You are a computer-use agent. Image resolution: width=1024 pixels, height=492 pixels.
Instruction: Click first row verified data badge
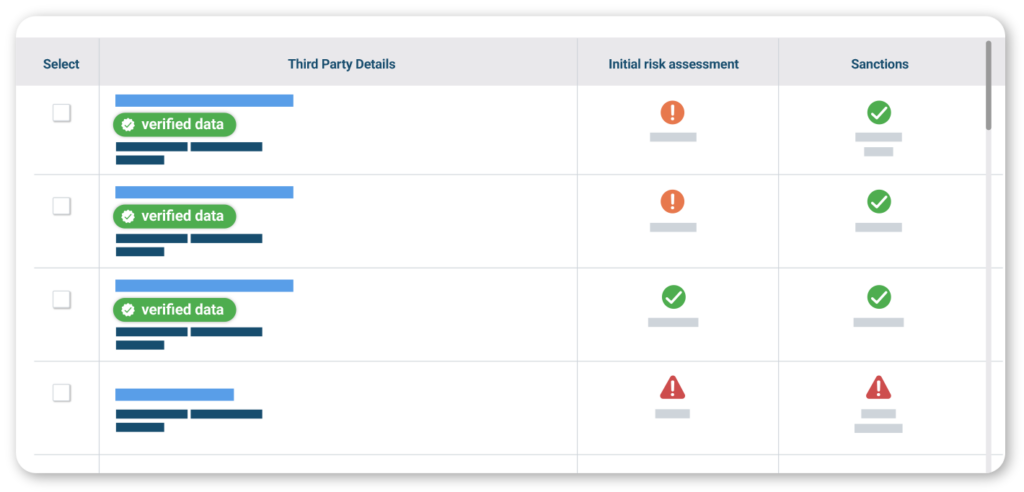point(175,124)
